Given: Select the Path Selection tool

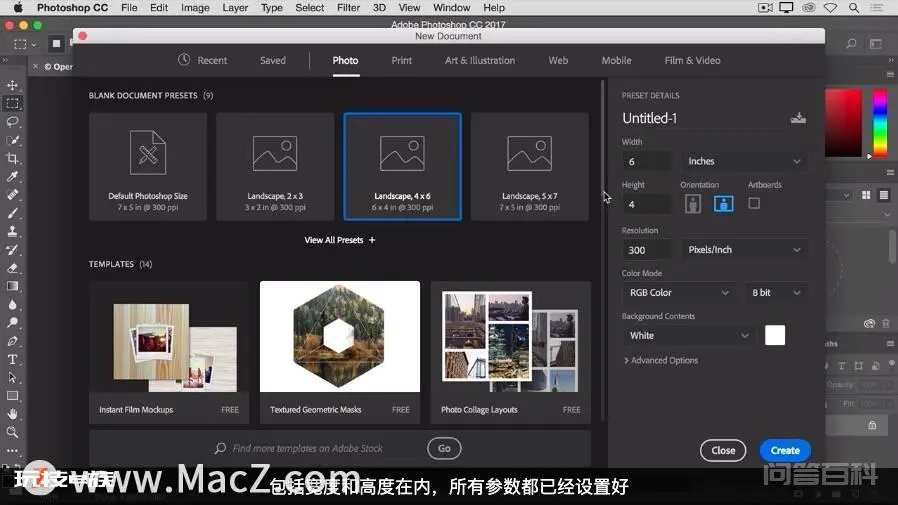Looking at the screenshot, I should (x=12, y=378).
